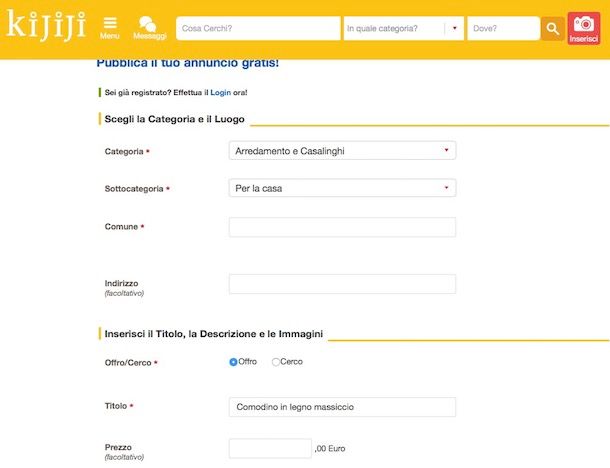This screenshot has height=468, width=610.
Task: Select the Cerco radio button
Action: tap(276, 362)
